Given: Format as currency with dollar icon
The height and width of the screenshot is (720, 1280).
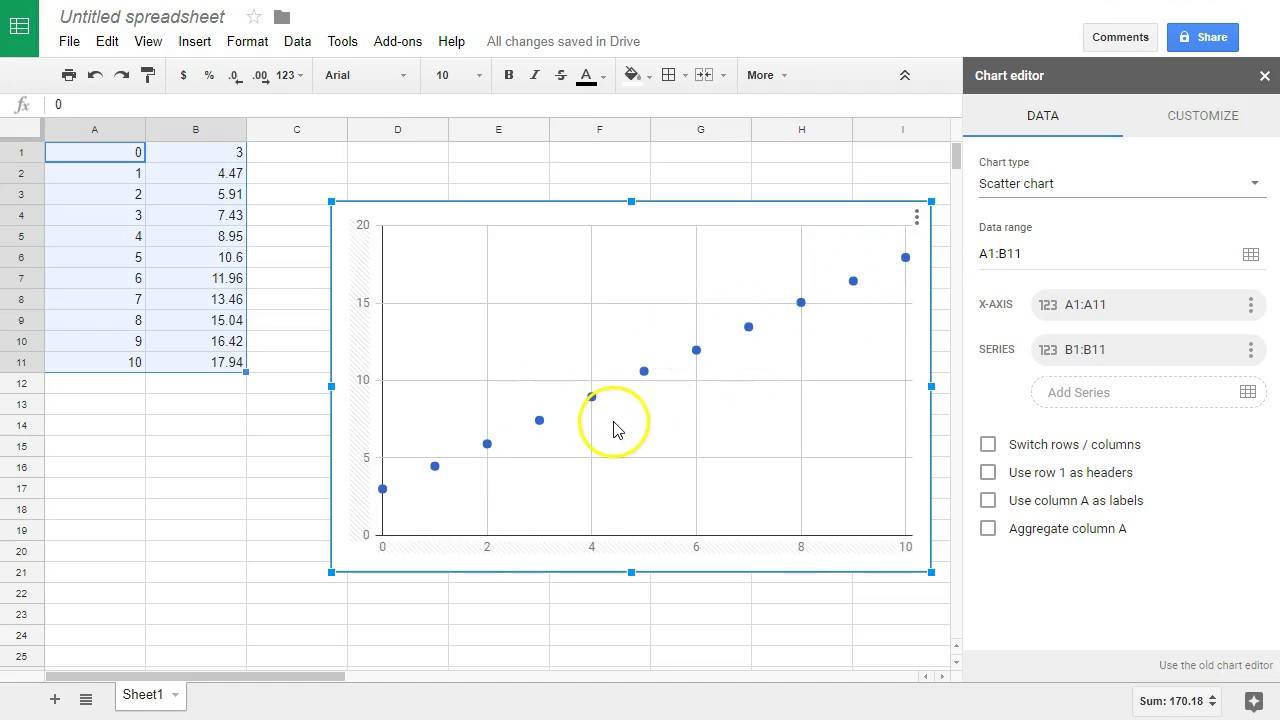Looking at the screenshot, I should [x=183, y=75].
